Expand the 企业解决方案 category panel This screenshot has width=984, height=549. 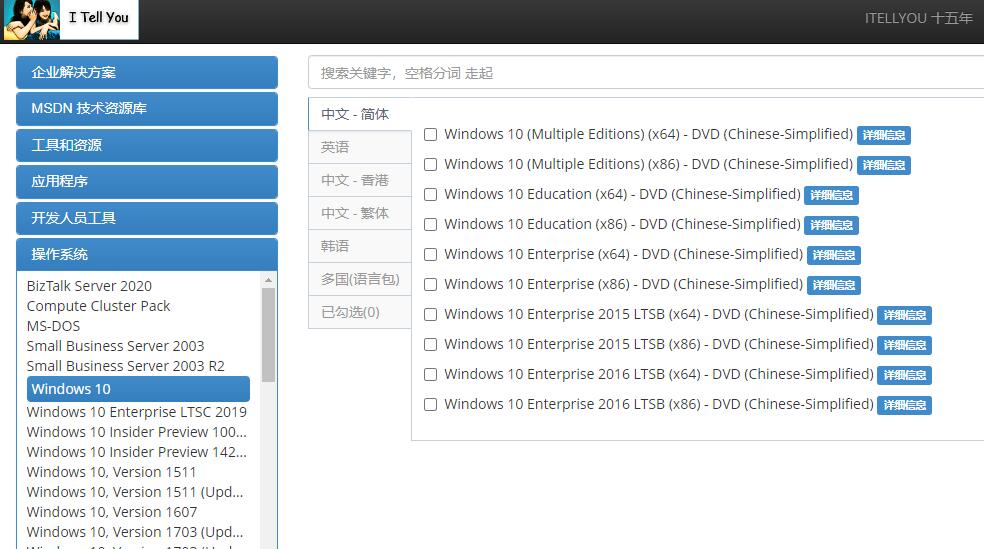[x=146, y=72]
